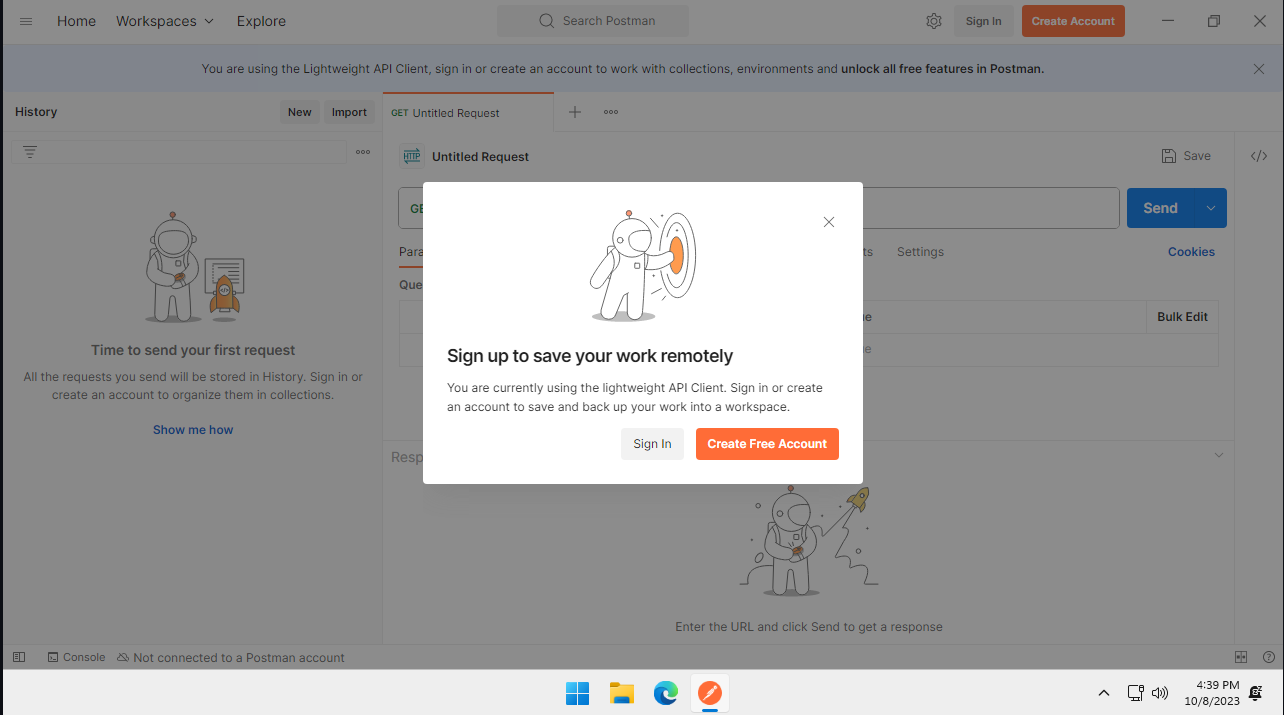Click the code snippet icon
The image size is (1284, 715).
point(1259,156)
